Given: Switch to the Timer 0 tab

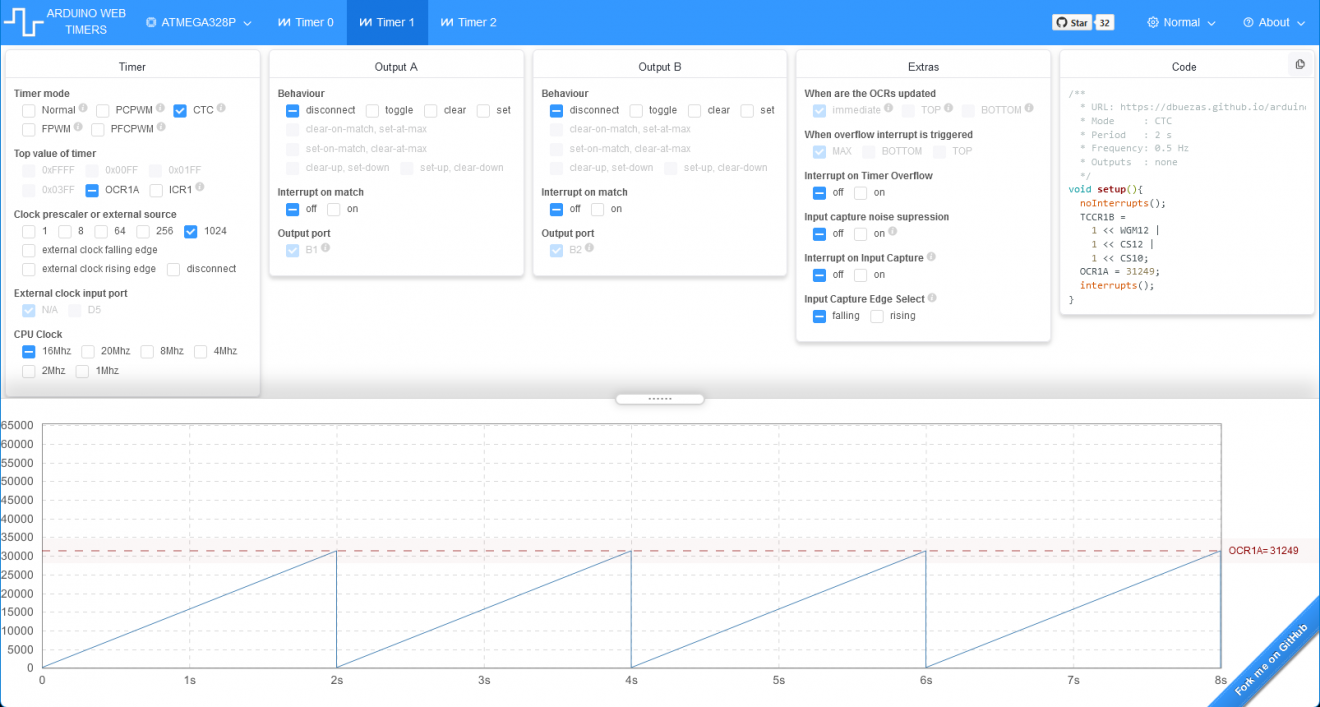Looking at the screenshot, I should tap(305, 22).
